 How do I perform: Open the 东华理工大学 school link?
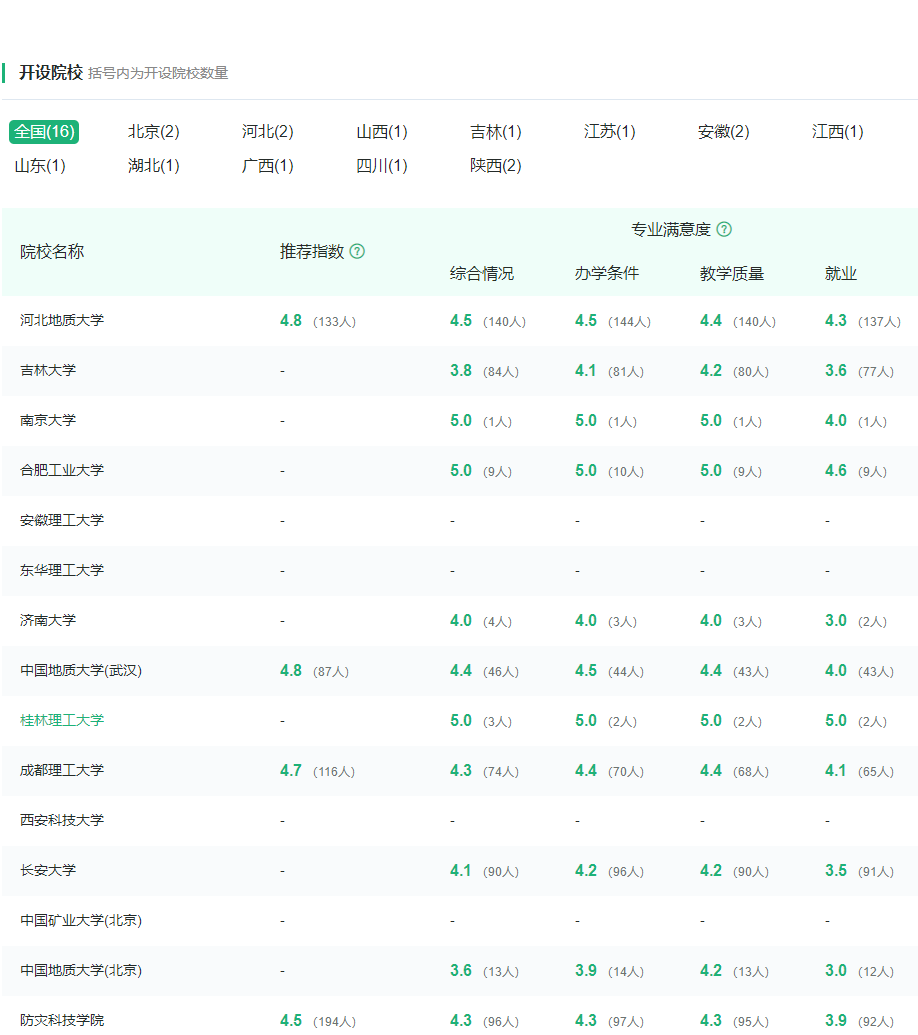coord(62,570)
